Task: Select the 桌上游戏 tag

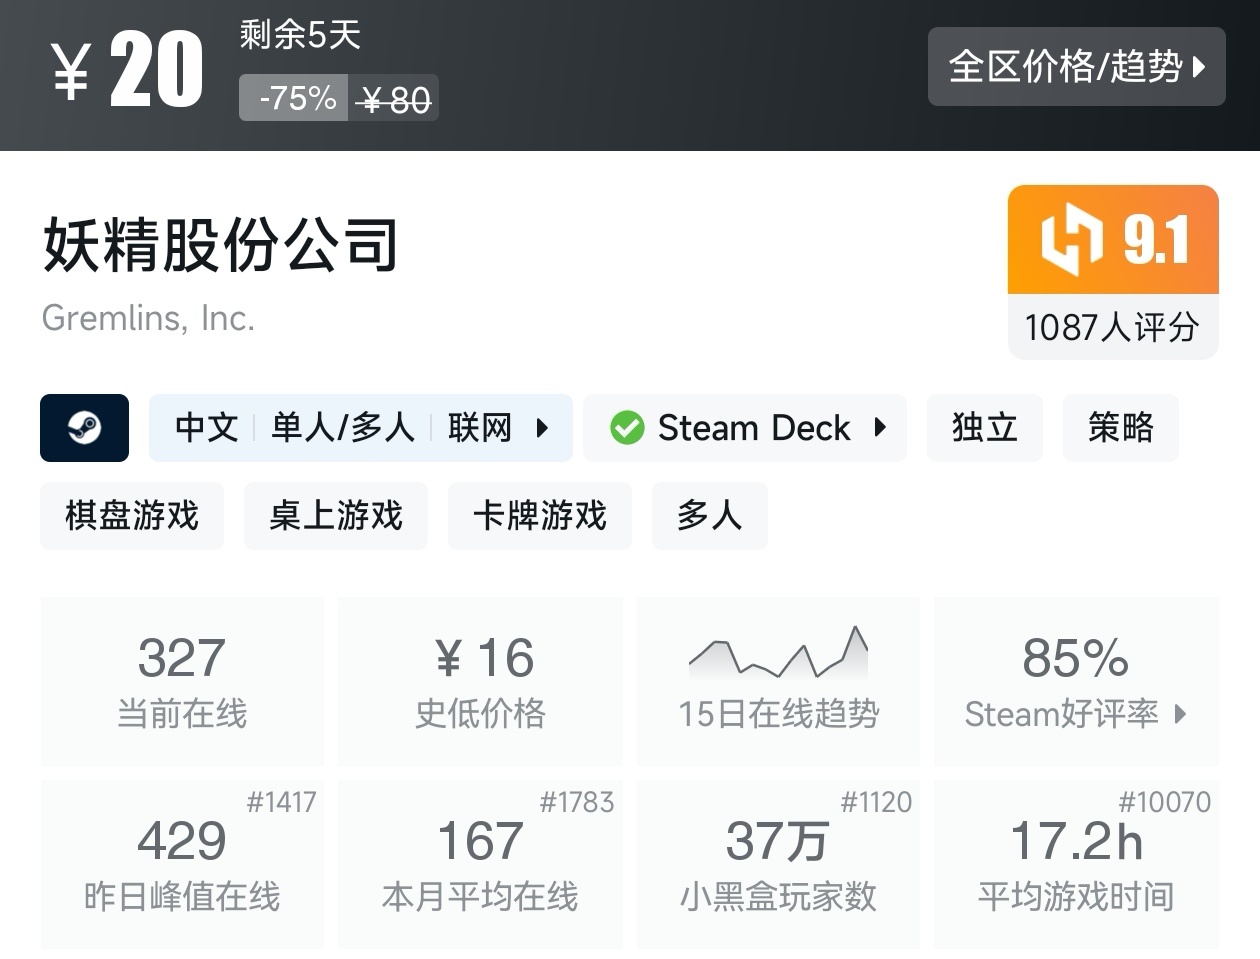Action: (x=335, y=516)
